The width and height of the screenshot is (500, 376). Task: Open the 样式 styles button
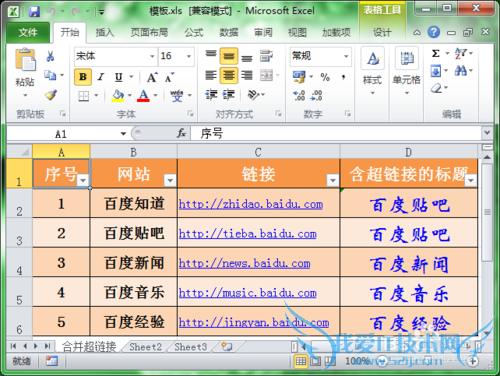372,71
